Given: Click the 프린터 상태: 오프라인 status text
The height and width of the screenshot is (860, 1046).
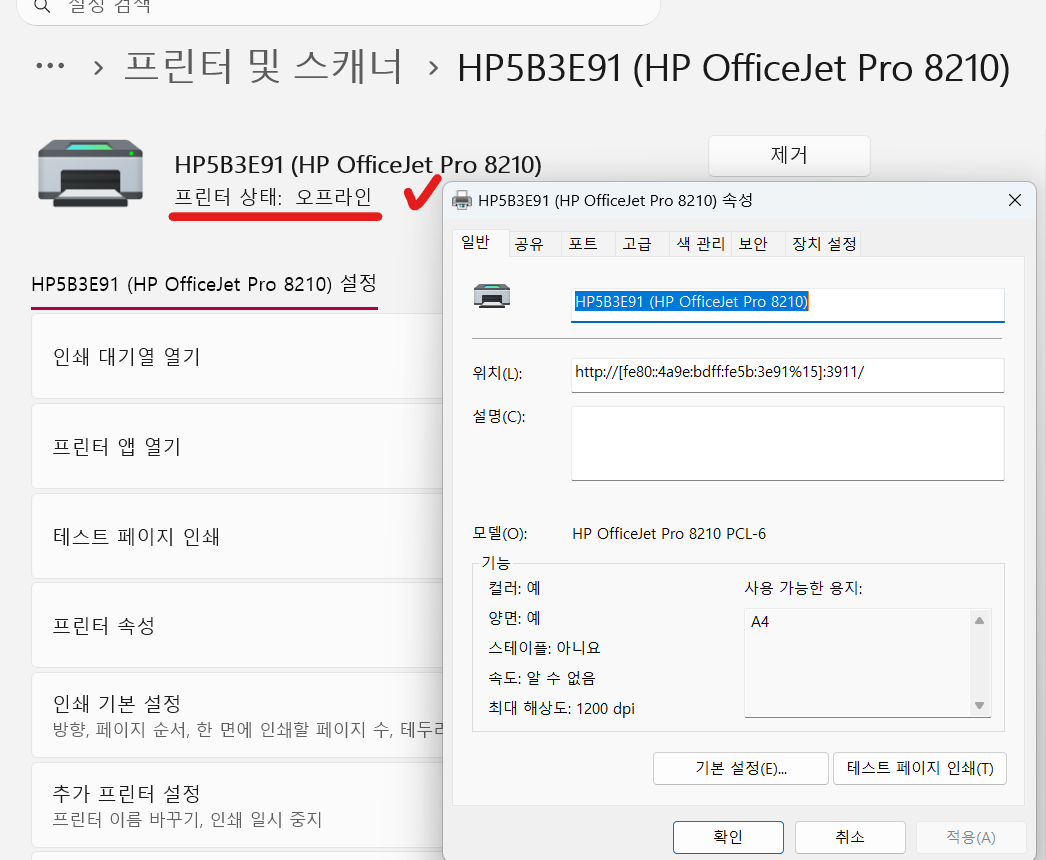Looking at the screenshot, I should click(x=273, y=197).
